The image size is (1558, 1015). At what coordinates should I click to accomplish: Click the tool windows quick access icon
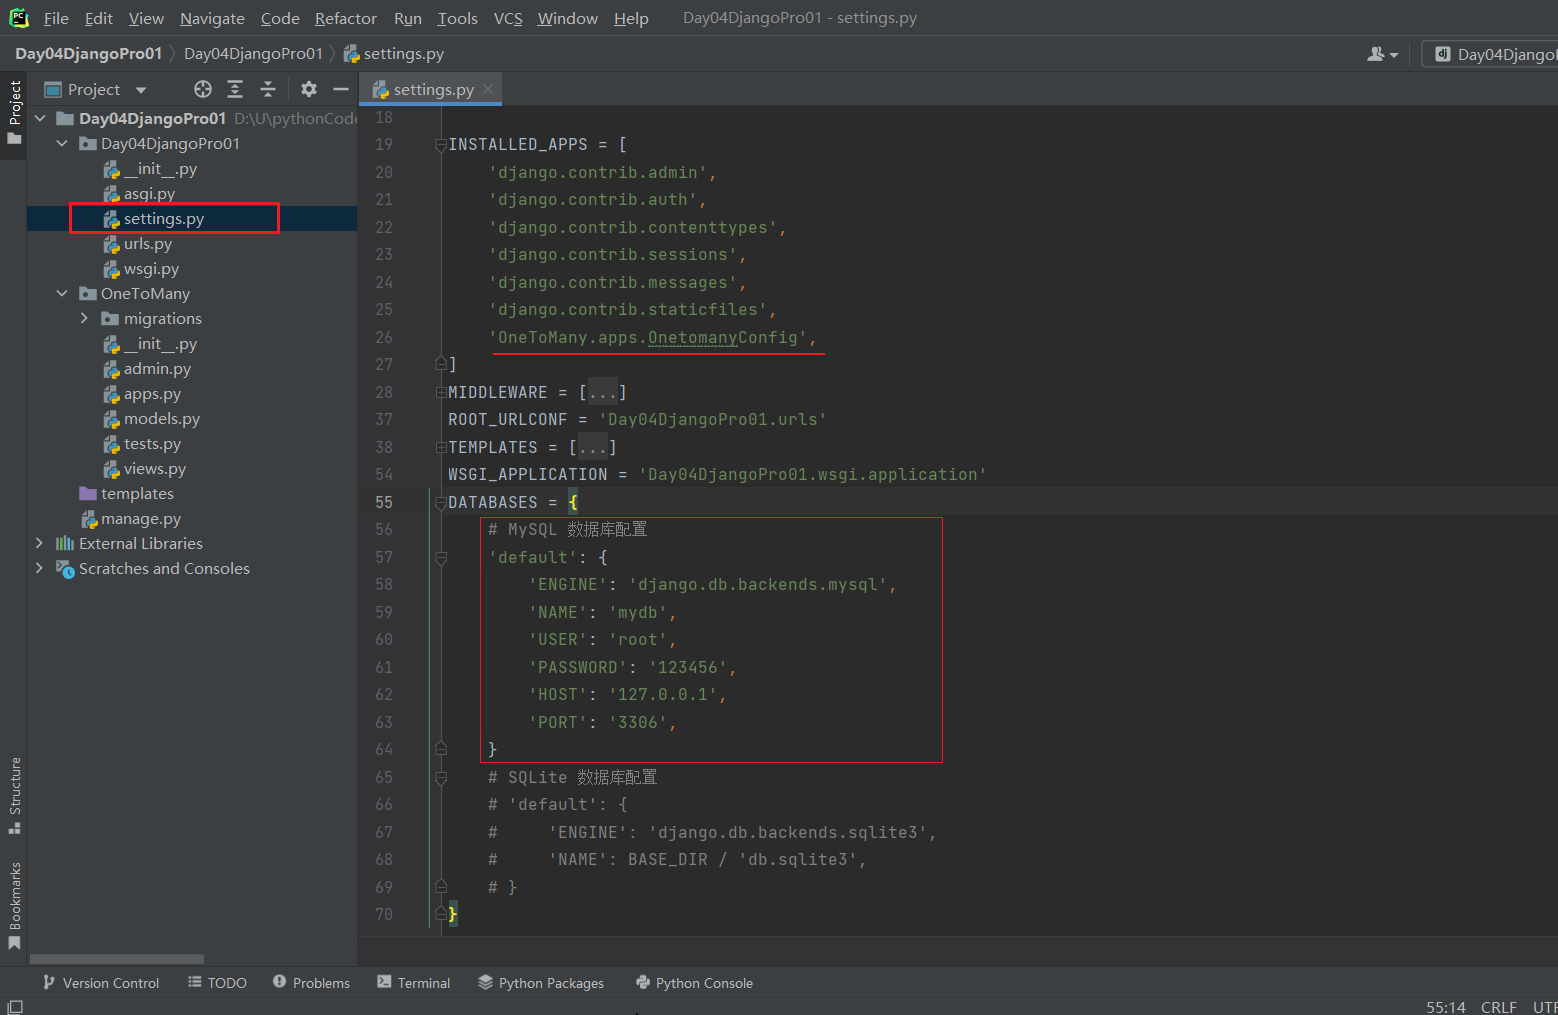[15, 1006]
